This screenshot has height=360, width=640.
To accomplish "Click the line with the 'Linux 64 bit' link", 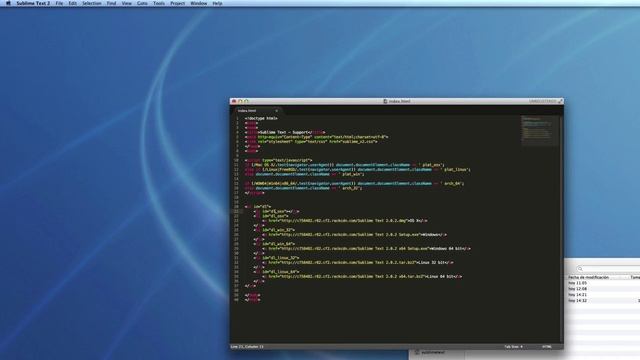I will click(362, 276).
